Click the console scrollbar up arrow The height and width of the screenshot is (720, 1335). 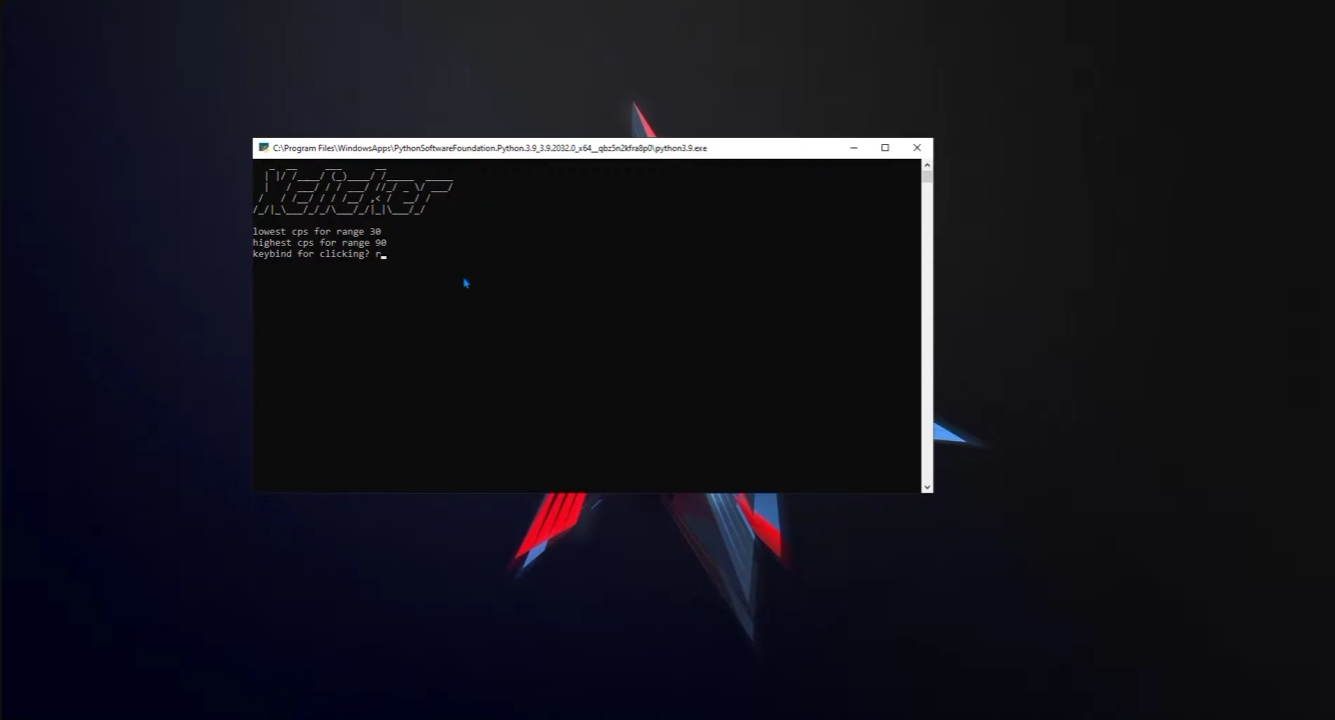pos(927,165)
